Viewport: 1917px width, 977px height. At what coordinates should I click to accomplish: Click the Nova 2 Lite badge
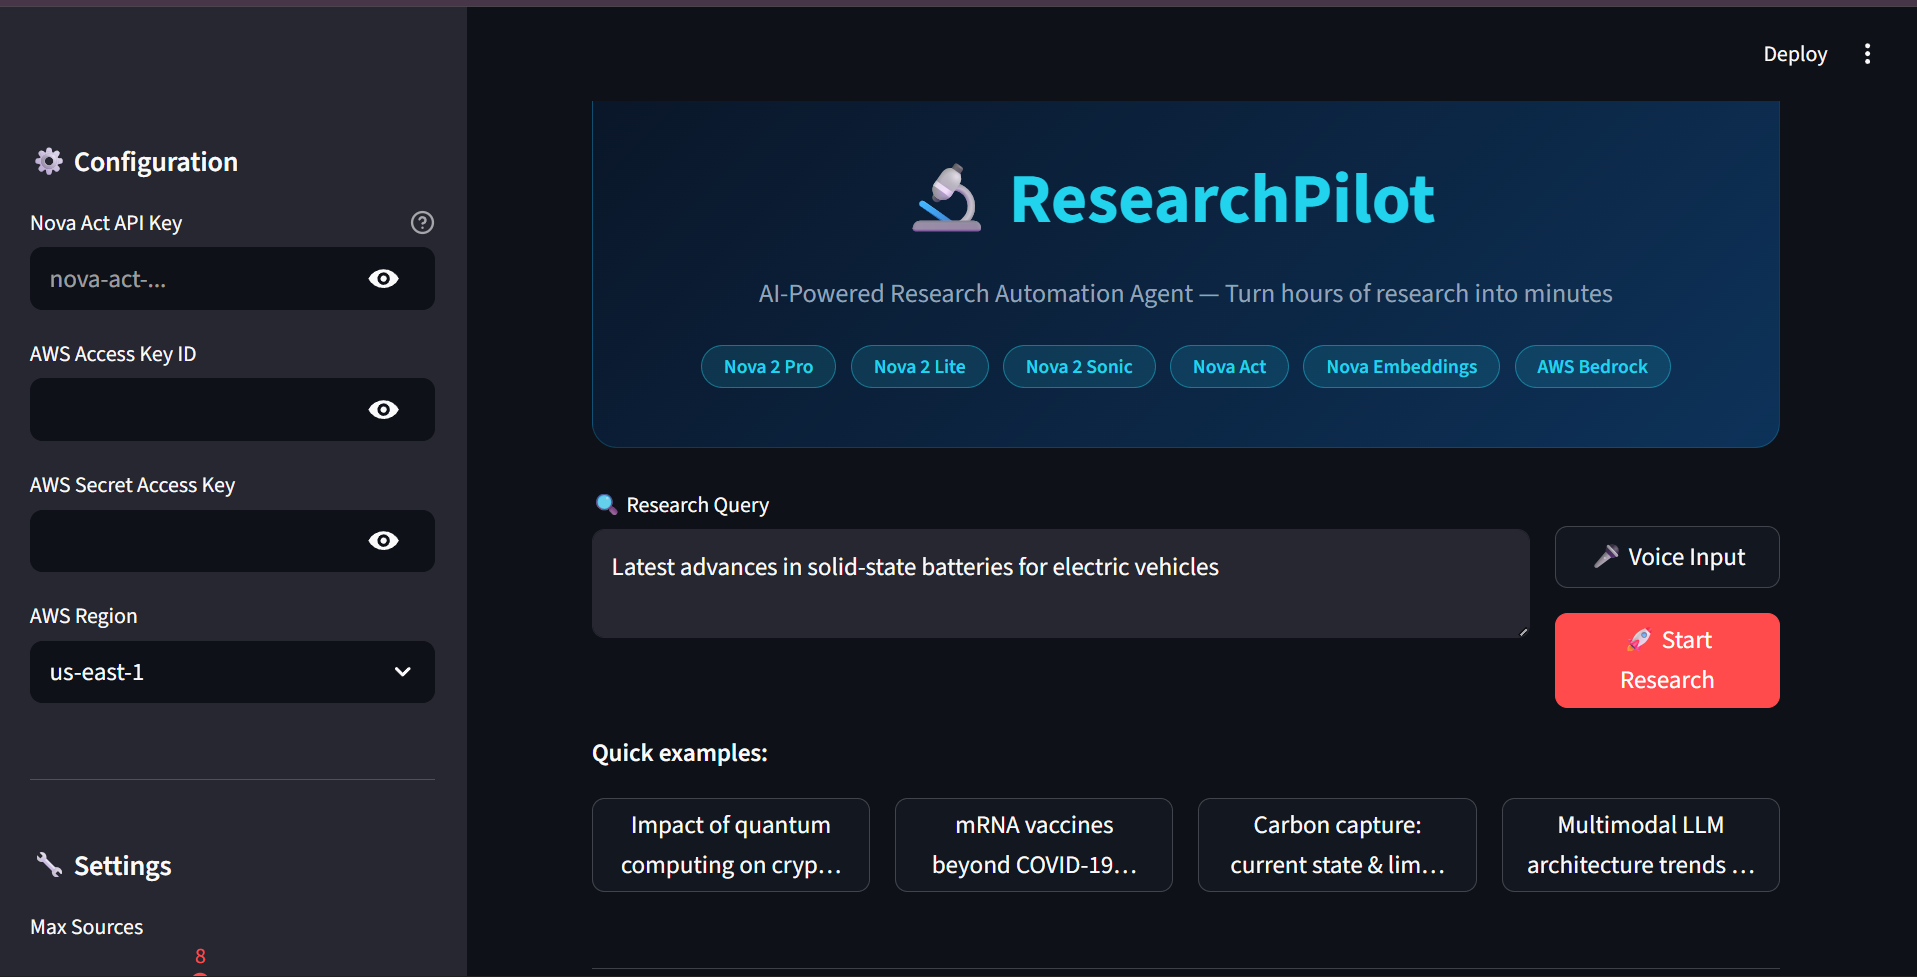point(920,367)
